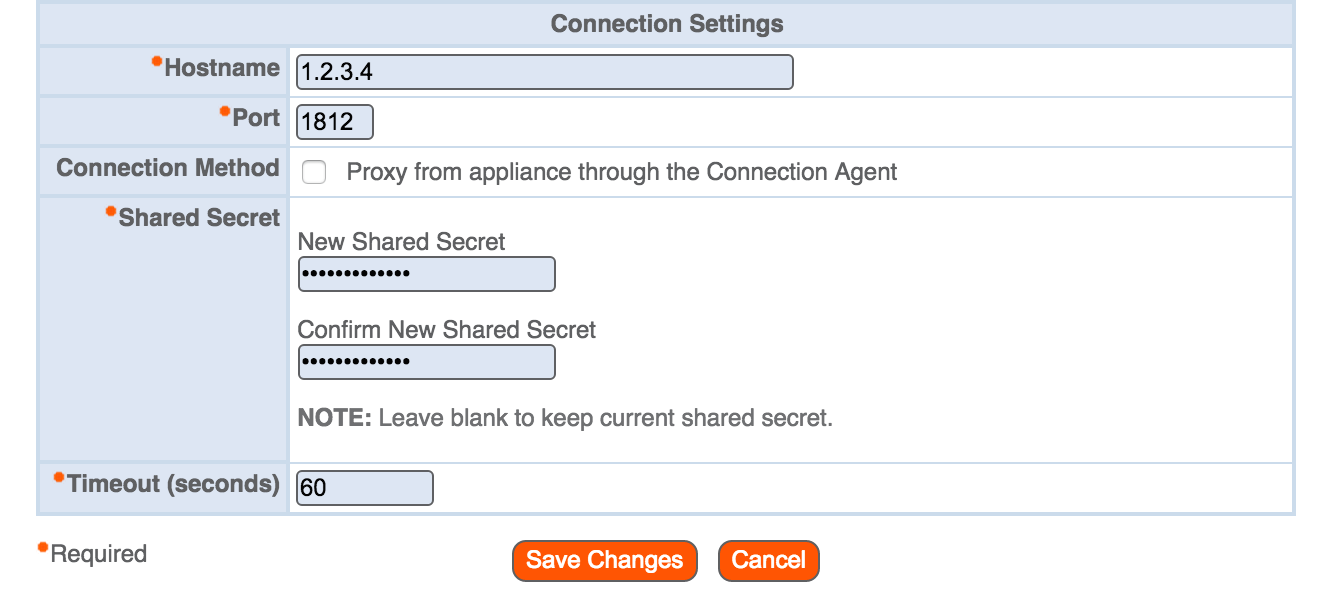
Task: Click the Timeout seconds input box
Action: 363,488
